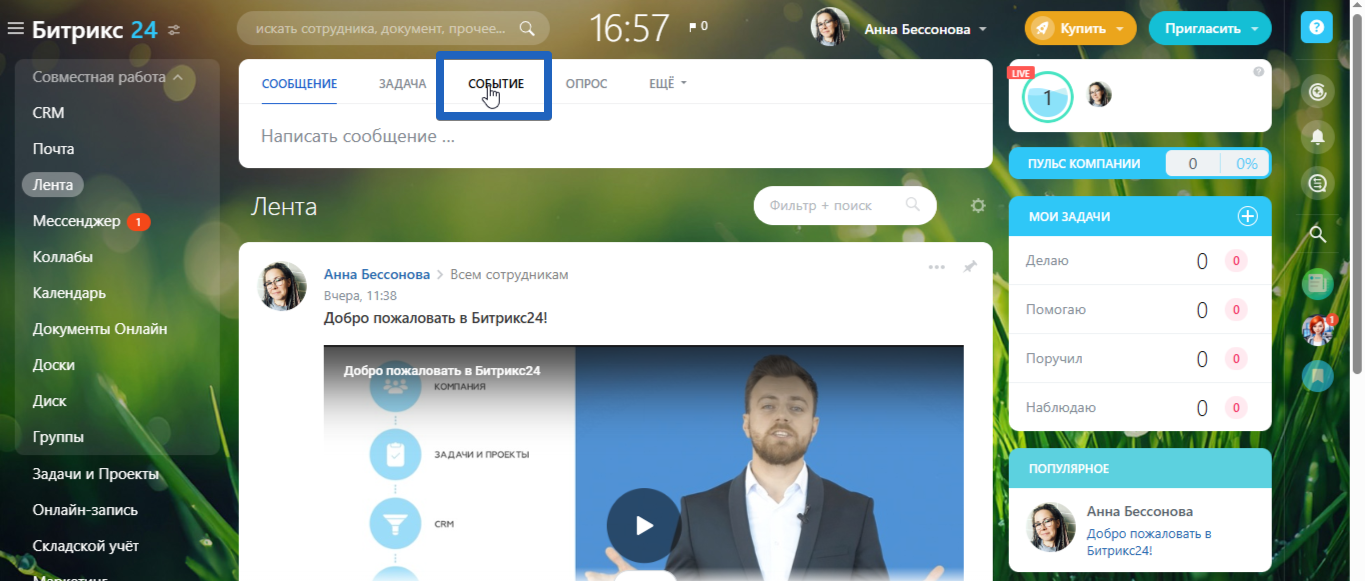Viewport: 1366px width, 581px height.
Task: Open the red-haired avatar chat with badge
Action: [x=1318, y=330]
